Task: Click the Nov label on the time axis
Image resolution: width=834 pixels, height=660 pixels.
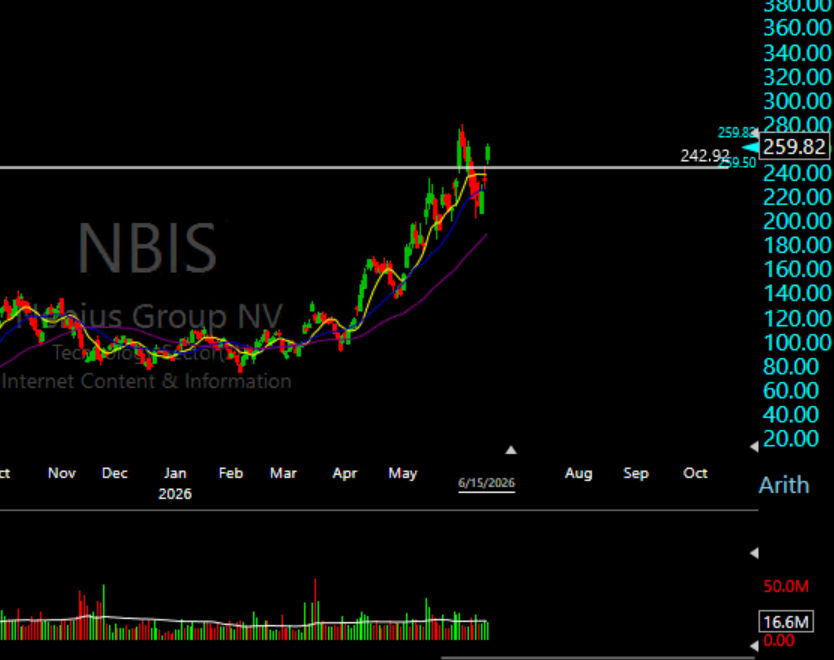Action: [62, 473]
